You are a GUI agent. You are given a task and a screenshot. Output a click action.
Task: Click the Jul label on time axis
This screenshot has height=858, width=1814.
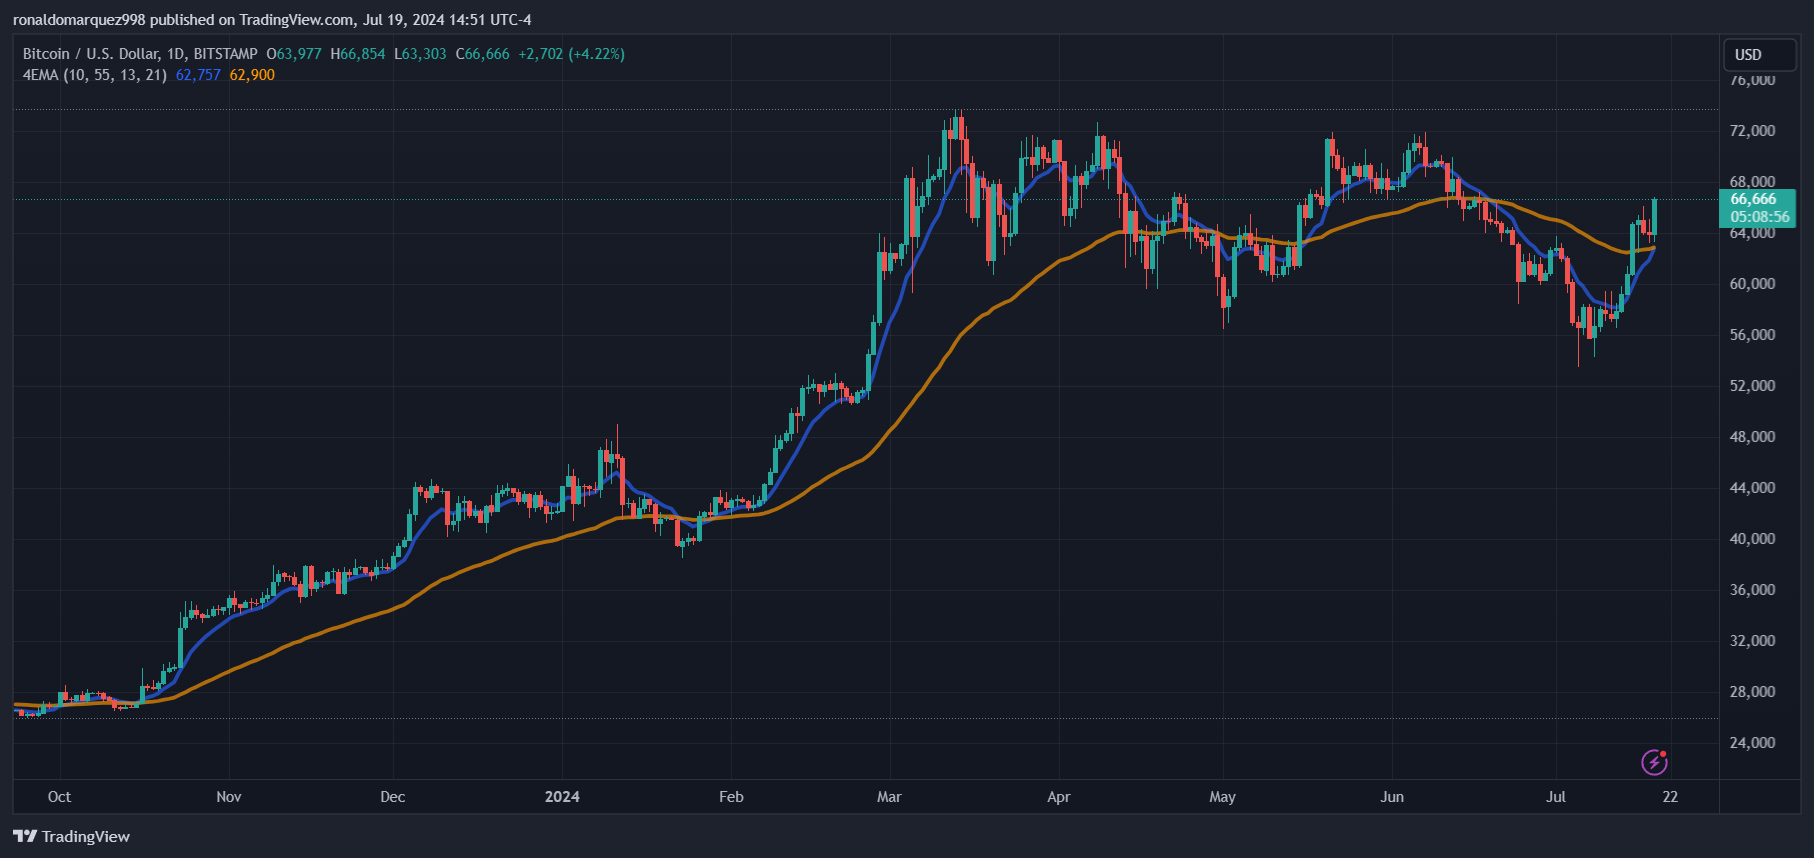(1556, 797)
